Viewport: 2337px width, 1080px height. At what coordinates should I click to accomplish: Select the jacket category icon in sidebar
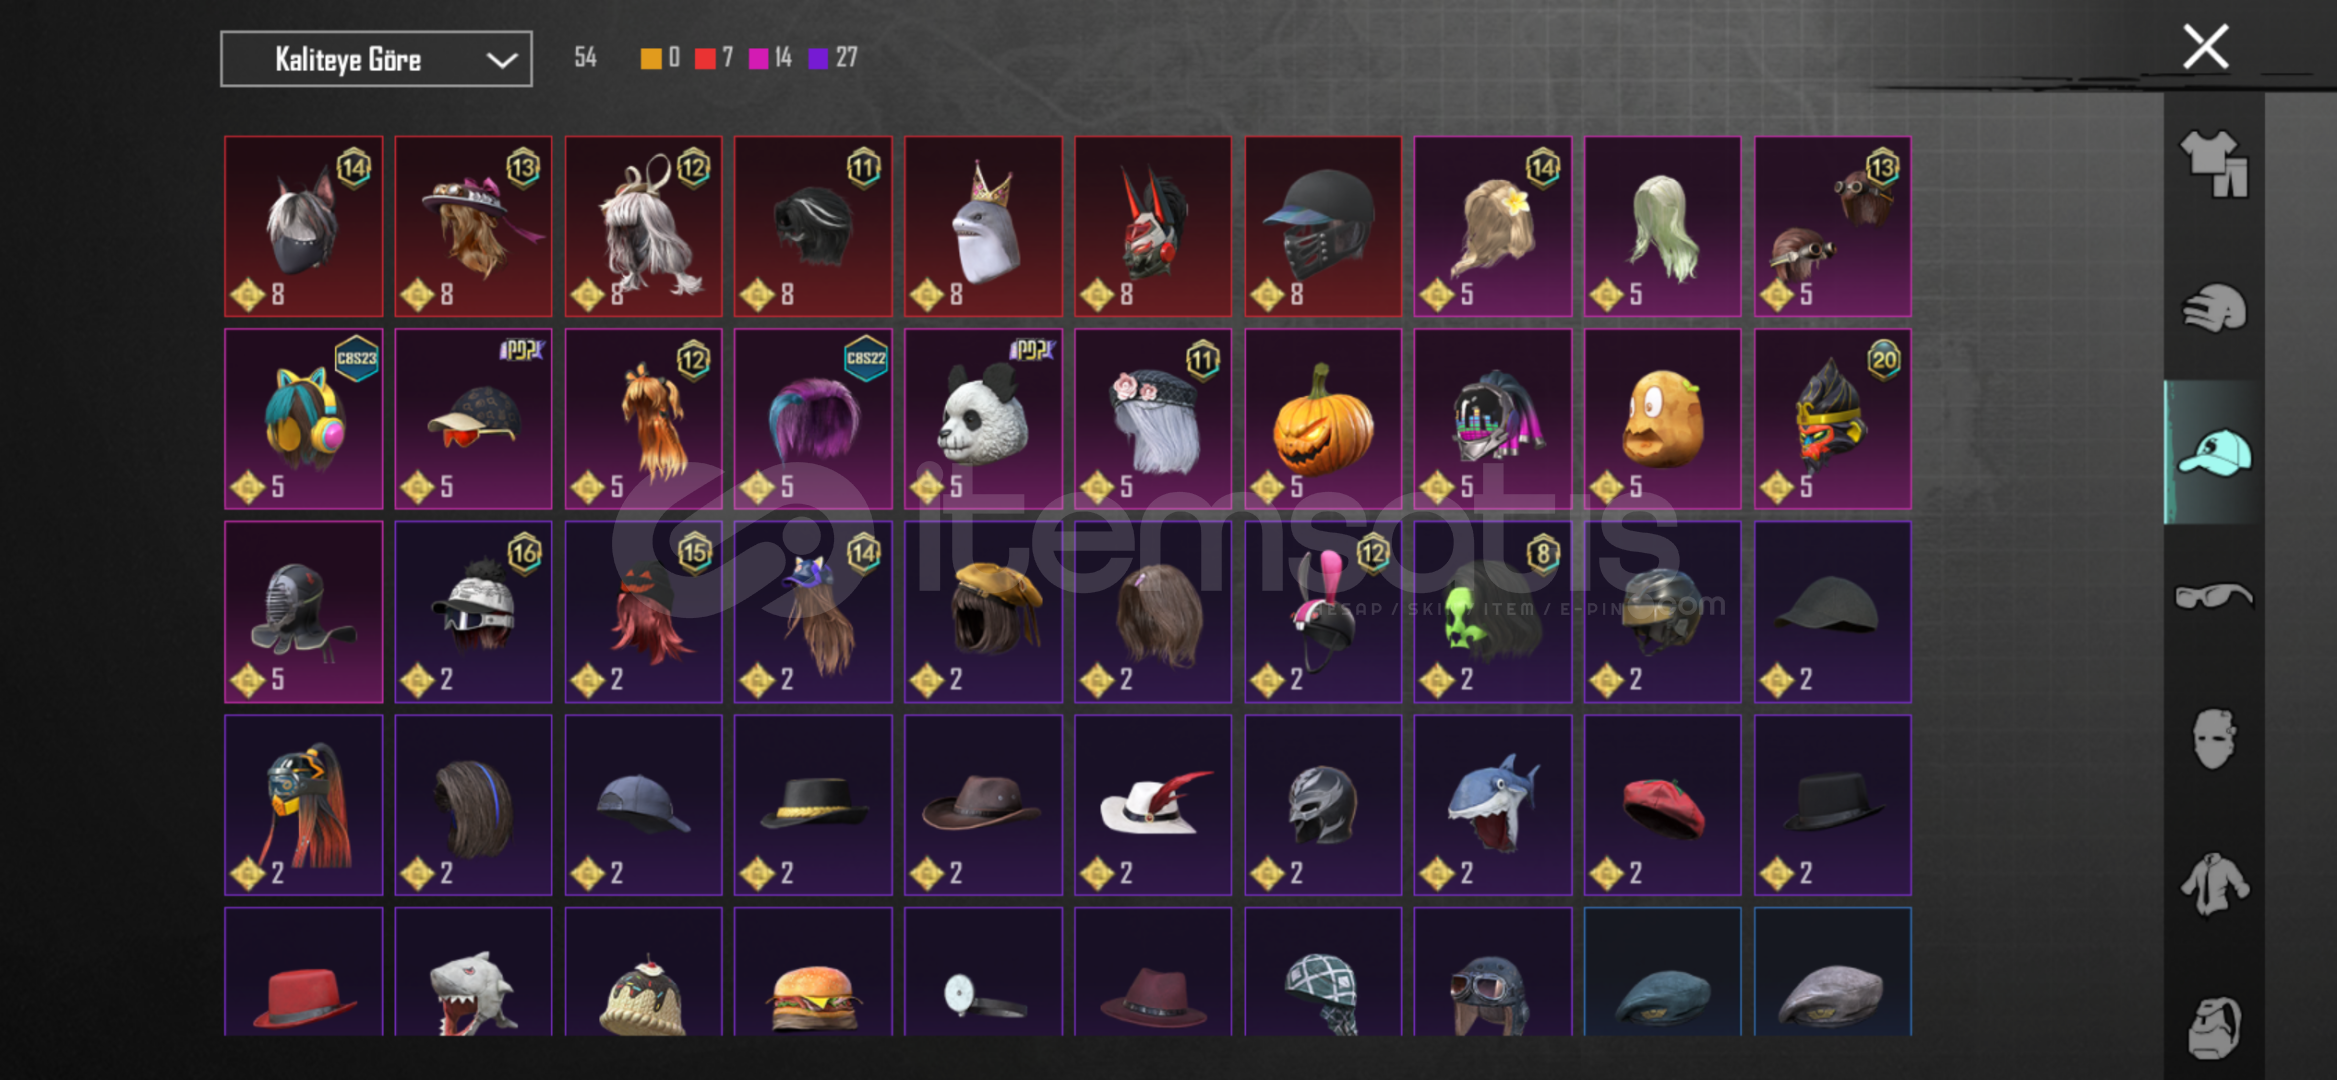2214,883
